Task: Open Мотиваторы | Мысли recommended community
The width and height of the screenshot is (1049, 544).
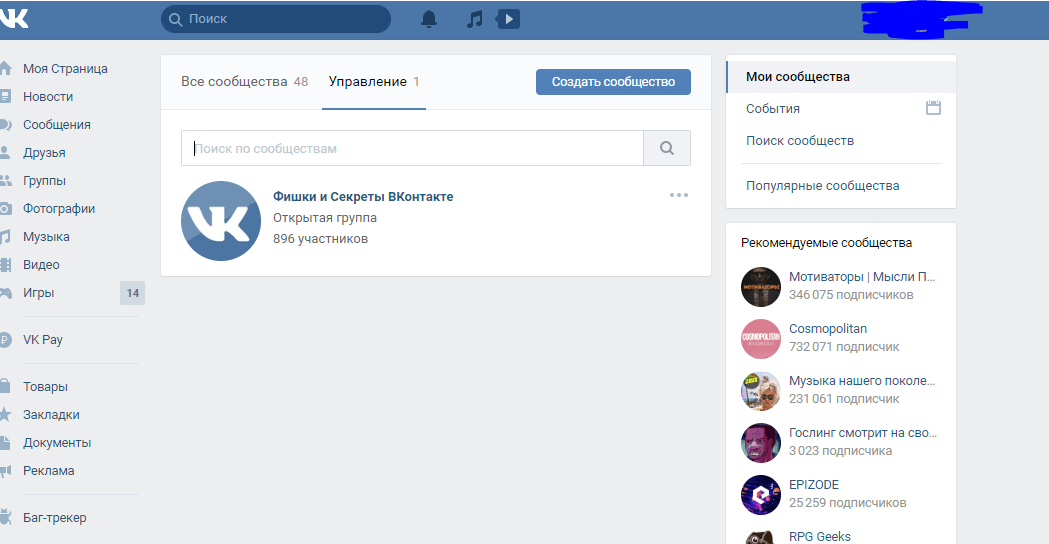Action: pos(862,277)
